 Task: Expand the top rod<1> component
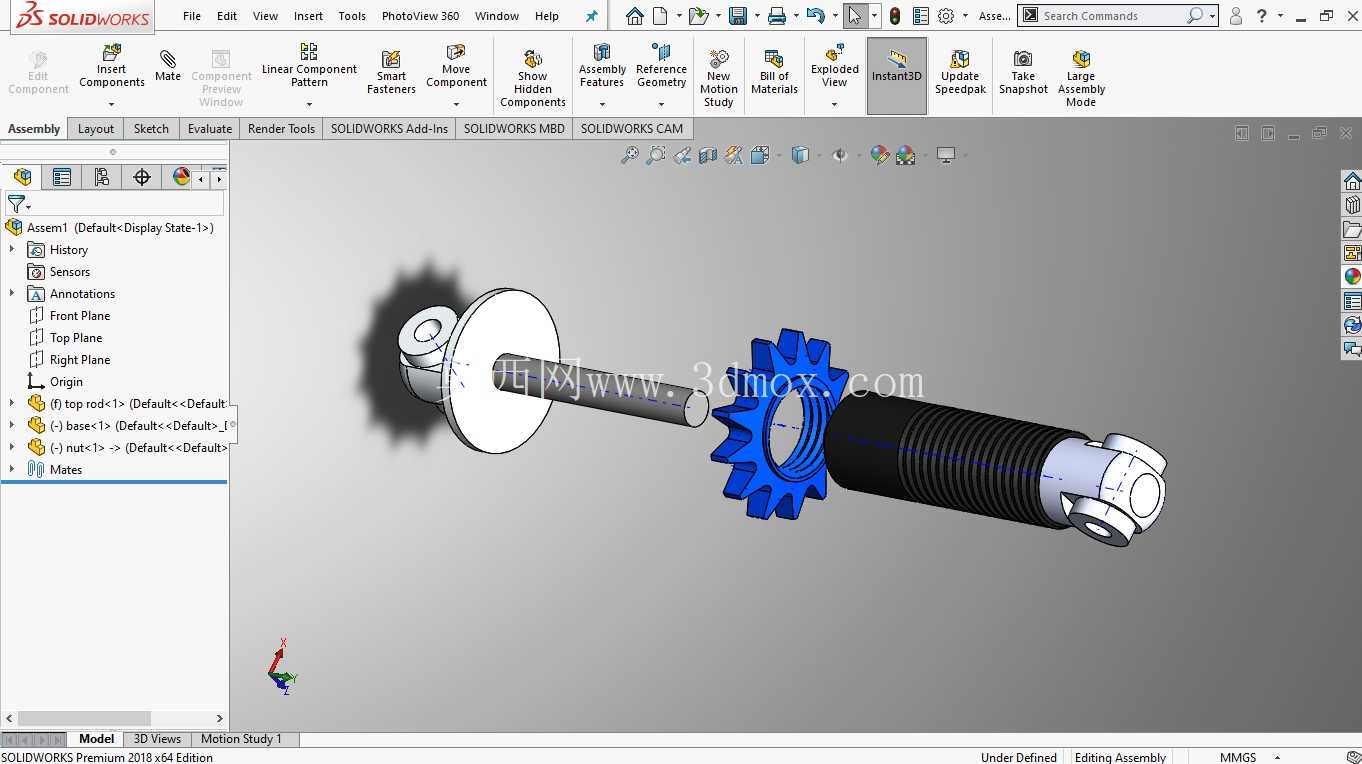click(x=12, y=404)
